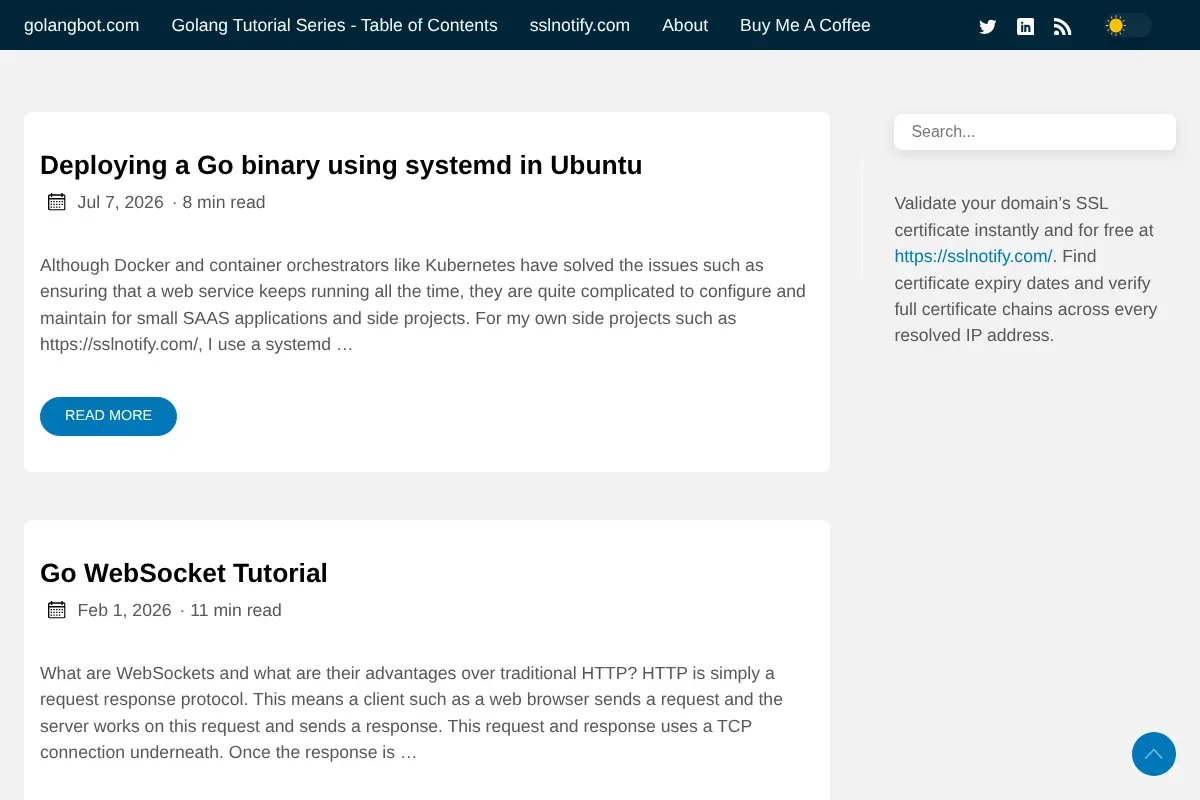
Task: Click the 'Jul 7, 2026' date text
Action: pos(121,202)
